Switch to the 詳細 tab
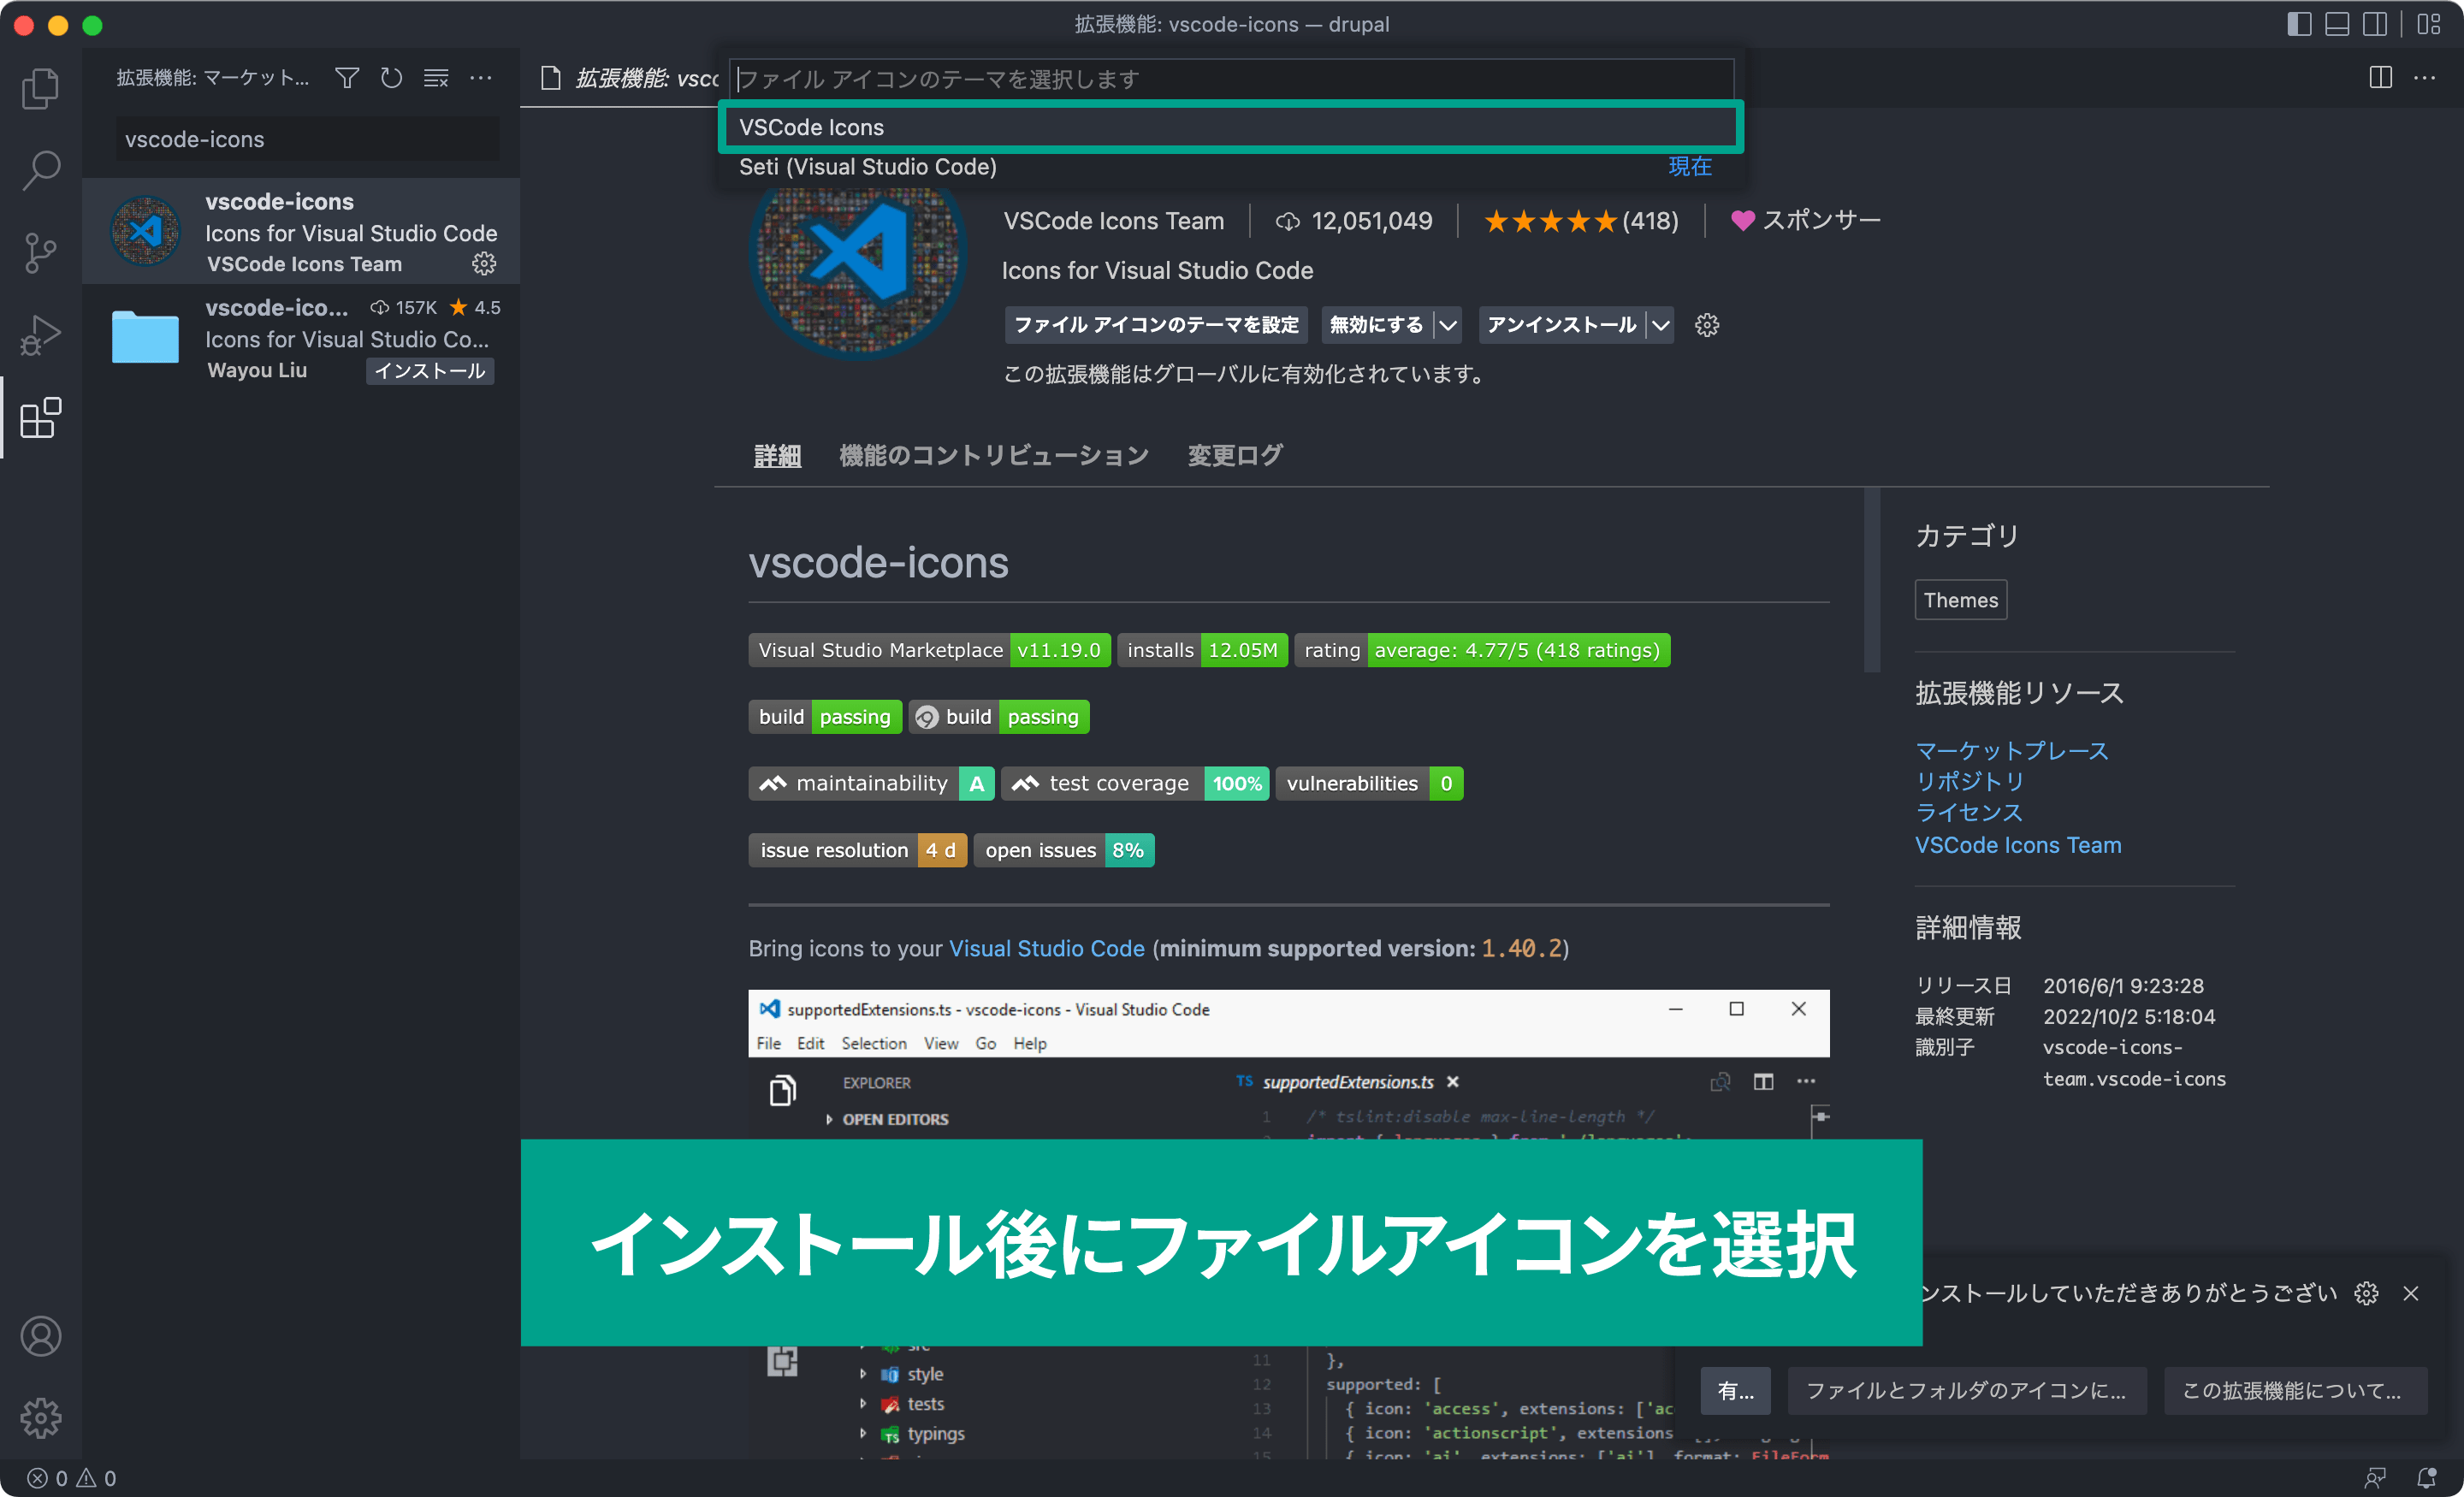This screenshot has height=1497, width=2464. tap(777, 456)
